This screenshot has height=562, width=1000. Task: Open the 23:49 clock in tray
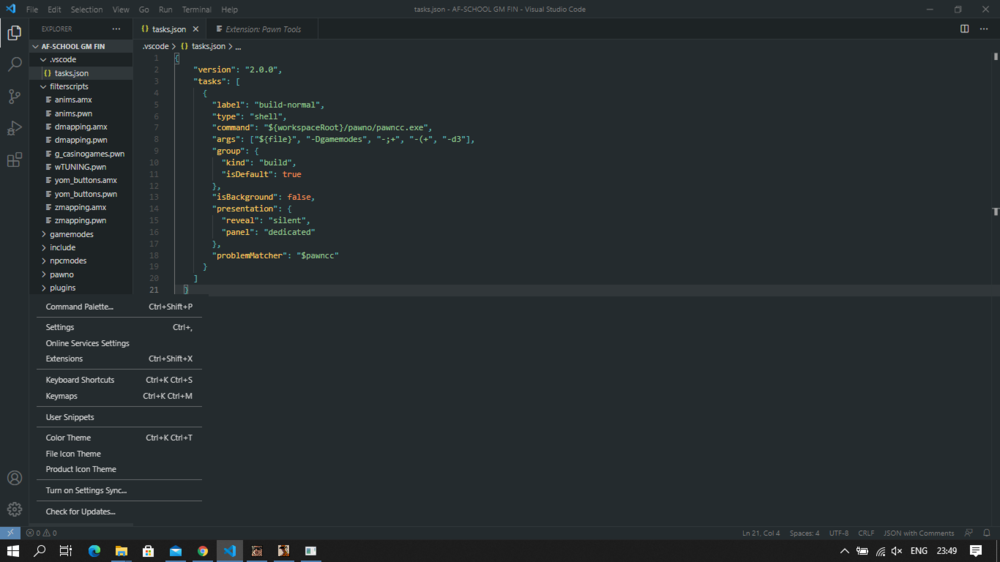pos(946,551)
